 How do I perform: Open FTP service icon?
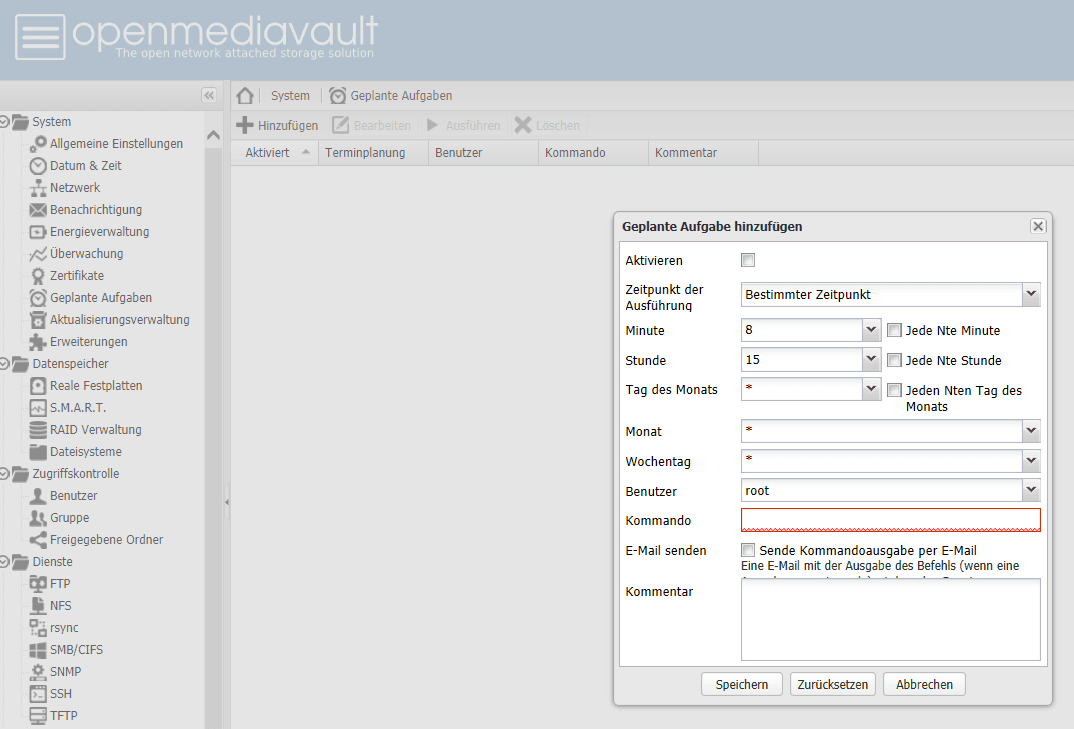(38, 584)
